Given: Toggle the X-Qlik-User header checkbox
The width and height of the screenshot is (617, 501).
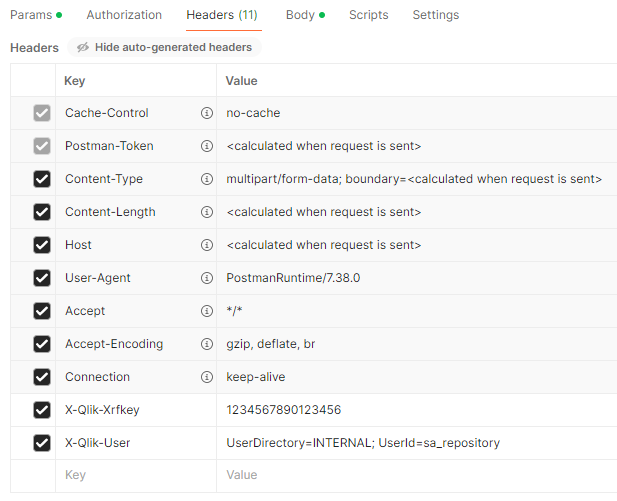Looking at the screenshot, I should click(42, 443).
